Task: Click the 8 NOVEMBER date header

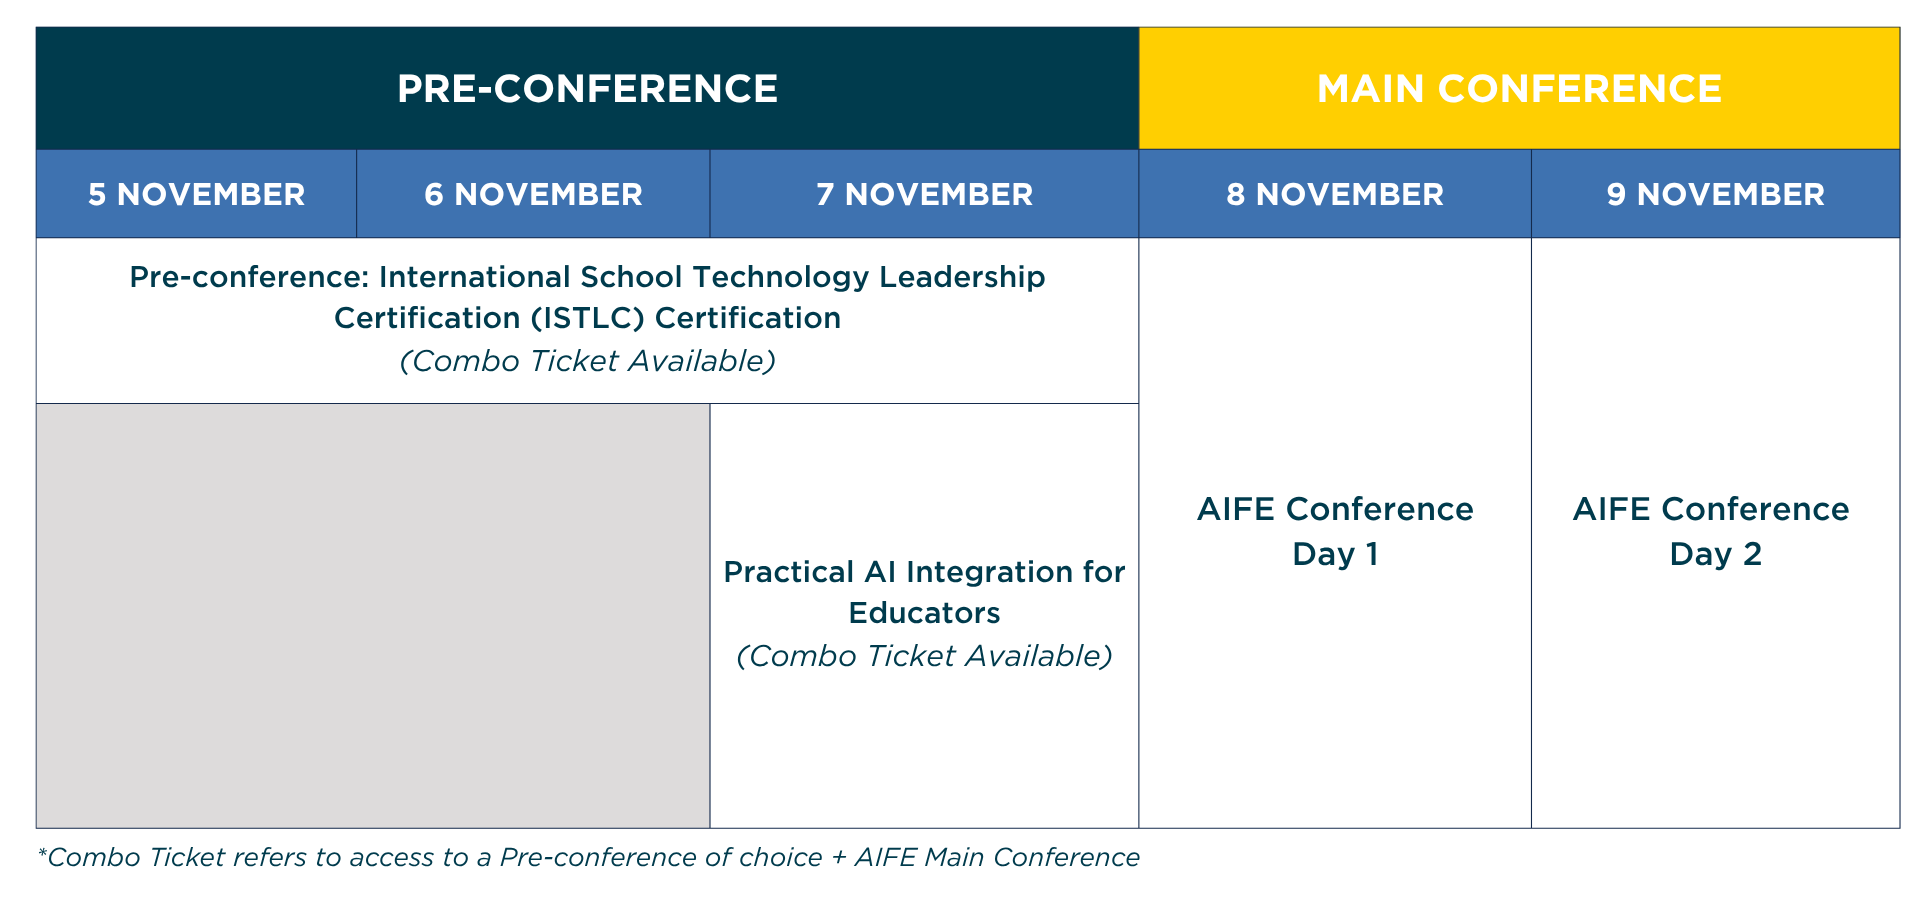Action: 1334,194
